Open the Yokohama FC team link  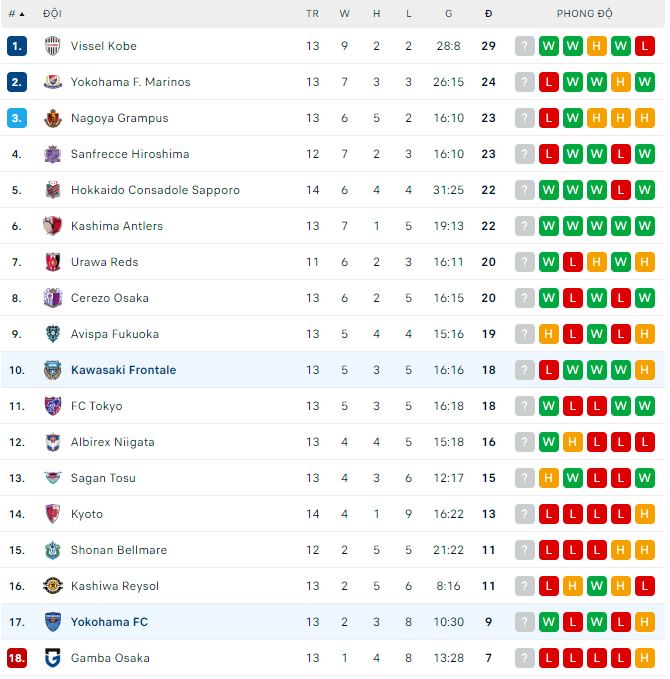(109, 622)
